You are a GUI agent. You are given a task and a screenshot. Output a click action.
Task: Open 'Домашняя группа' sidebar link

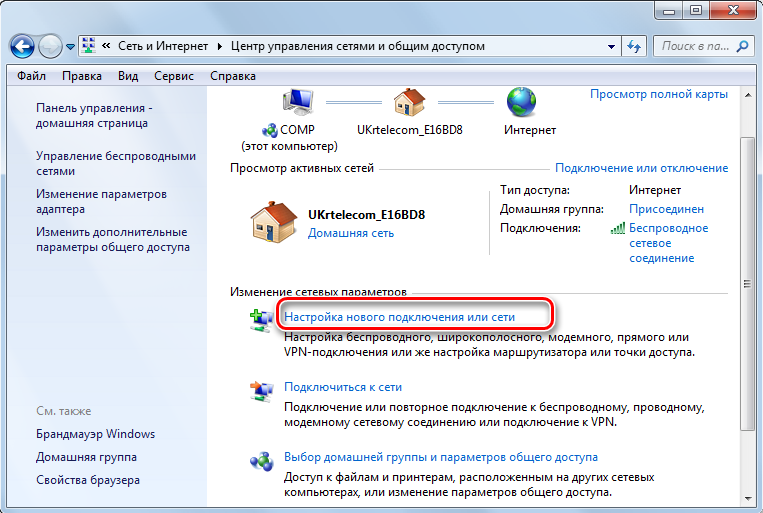click(x=86, y=457)
